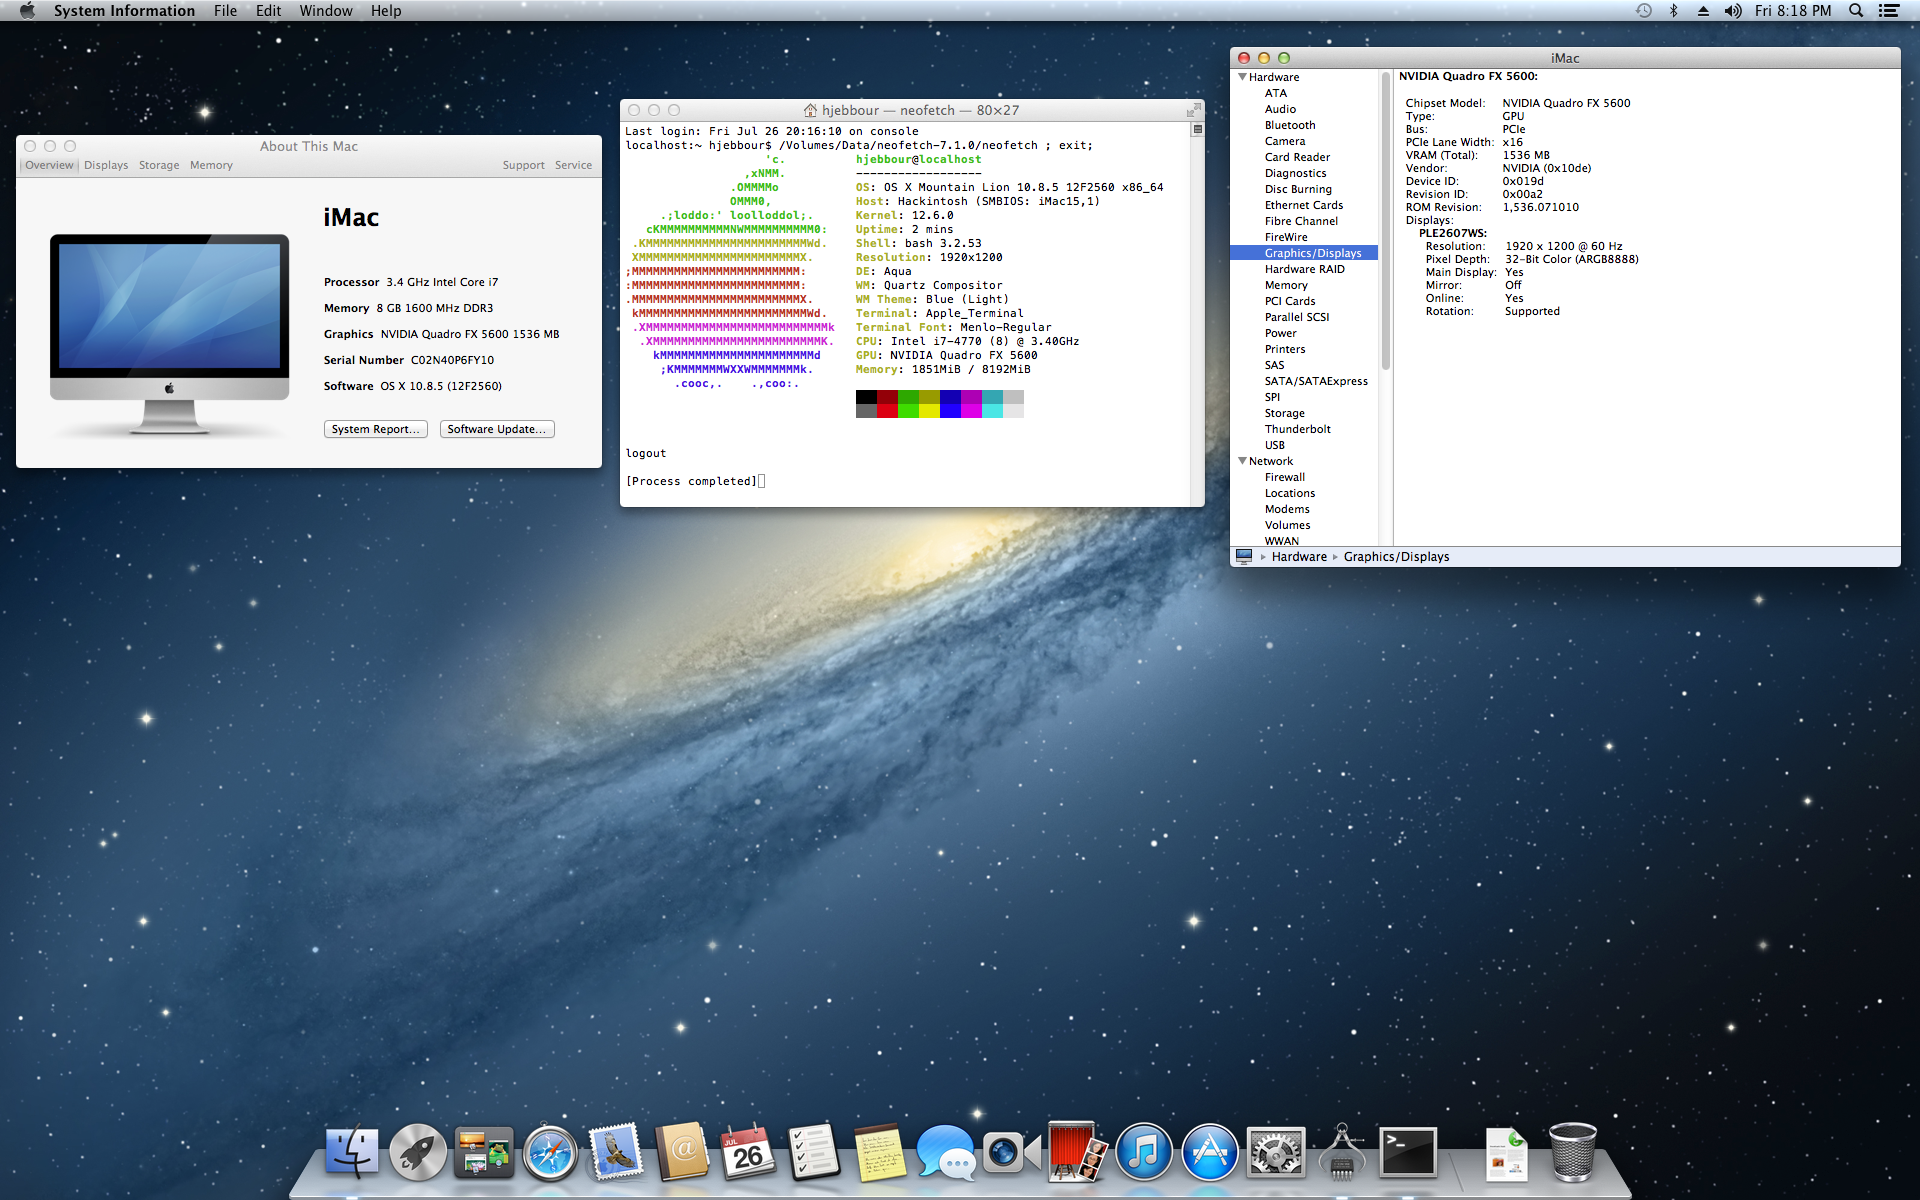Open System Preferences gear icon

[1276, 1153]
